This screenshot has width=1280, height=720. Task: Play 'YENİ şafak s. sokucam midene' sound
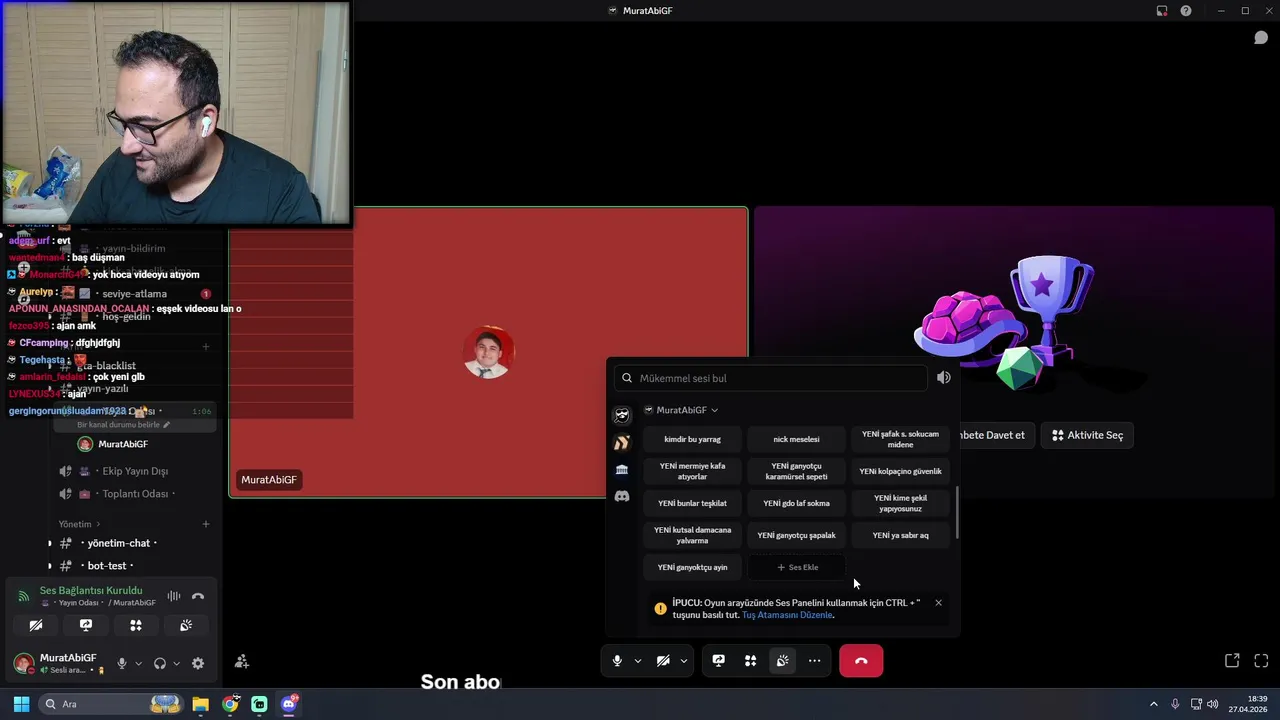(x=900, y=439)
